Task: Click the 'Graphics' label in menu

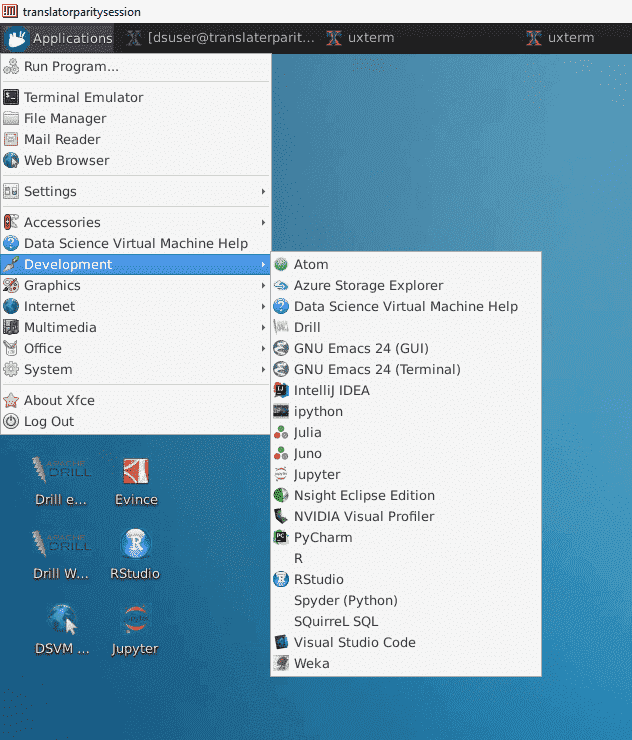Action: point(52,286)
